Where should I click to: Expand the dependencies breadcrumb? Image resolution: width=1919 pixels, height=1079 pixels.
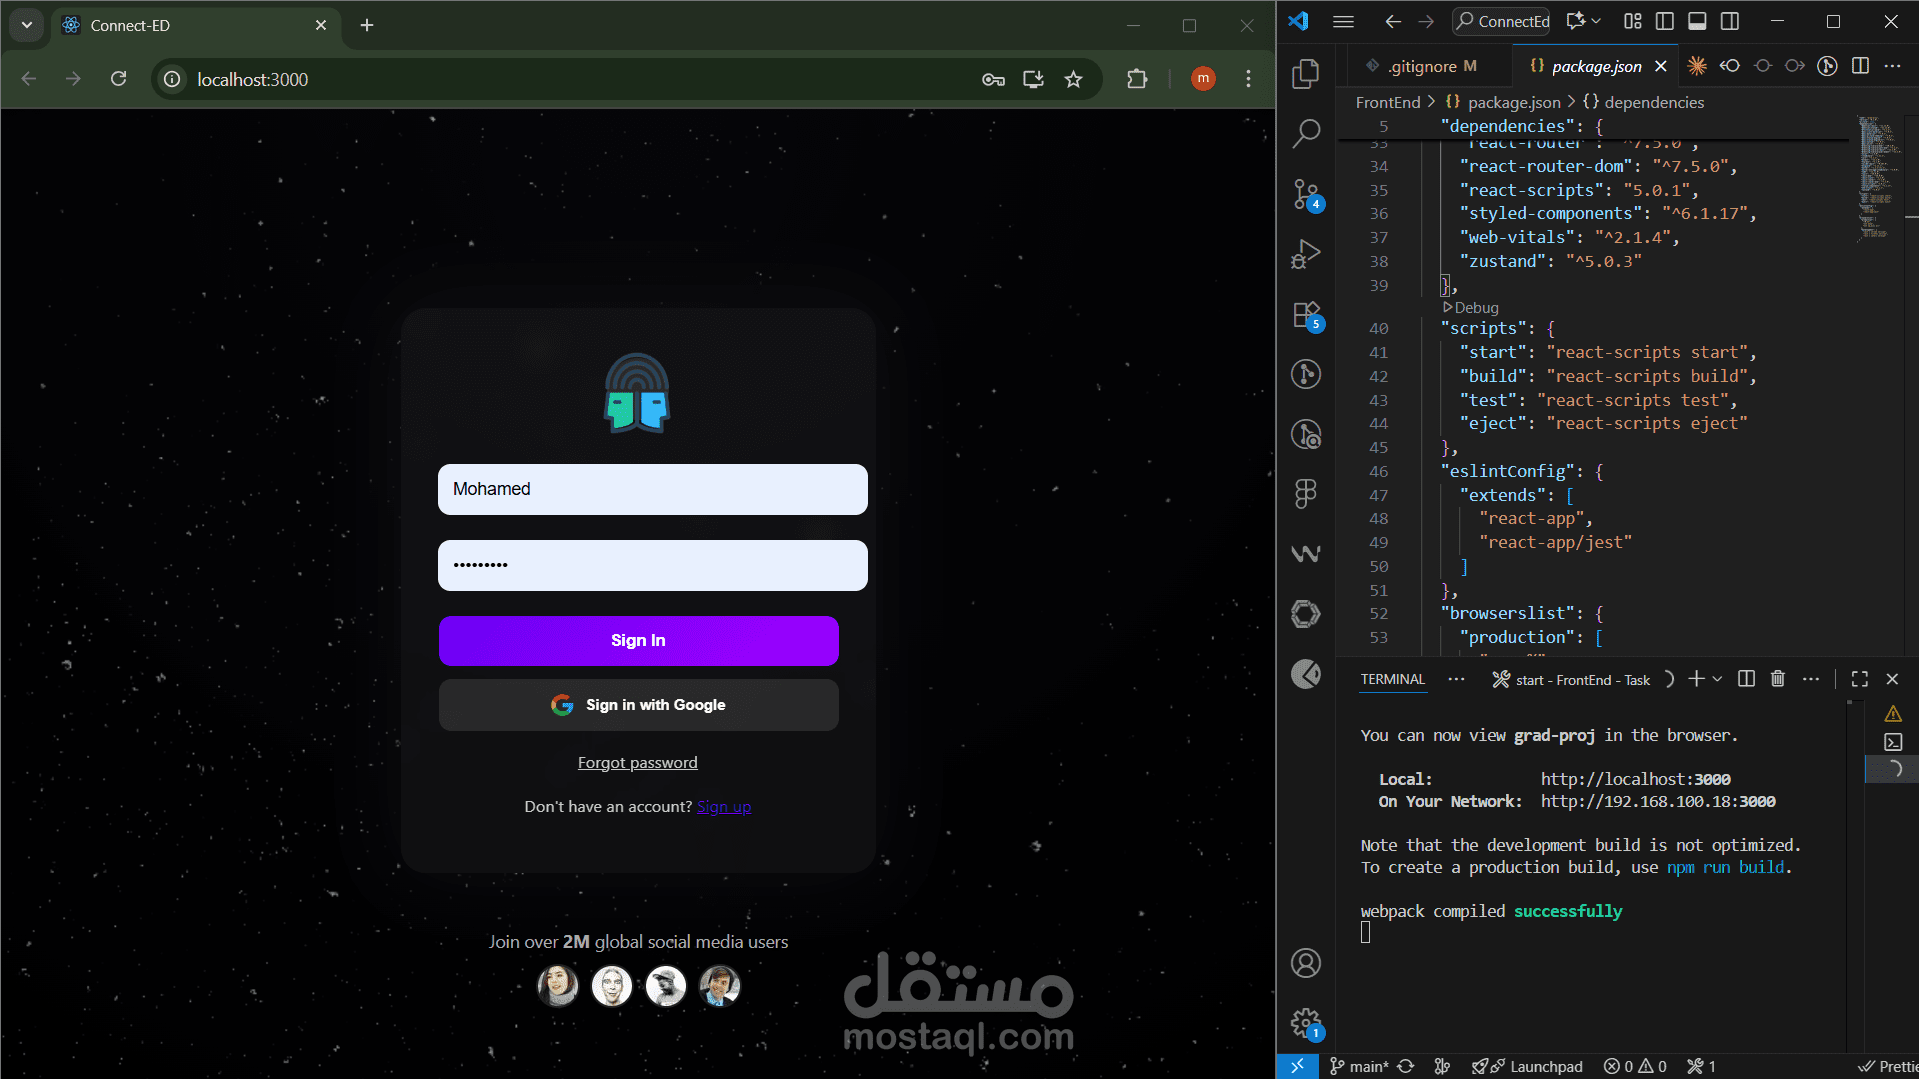point(1644,102)
